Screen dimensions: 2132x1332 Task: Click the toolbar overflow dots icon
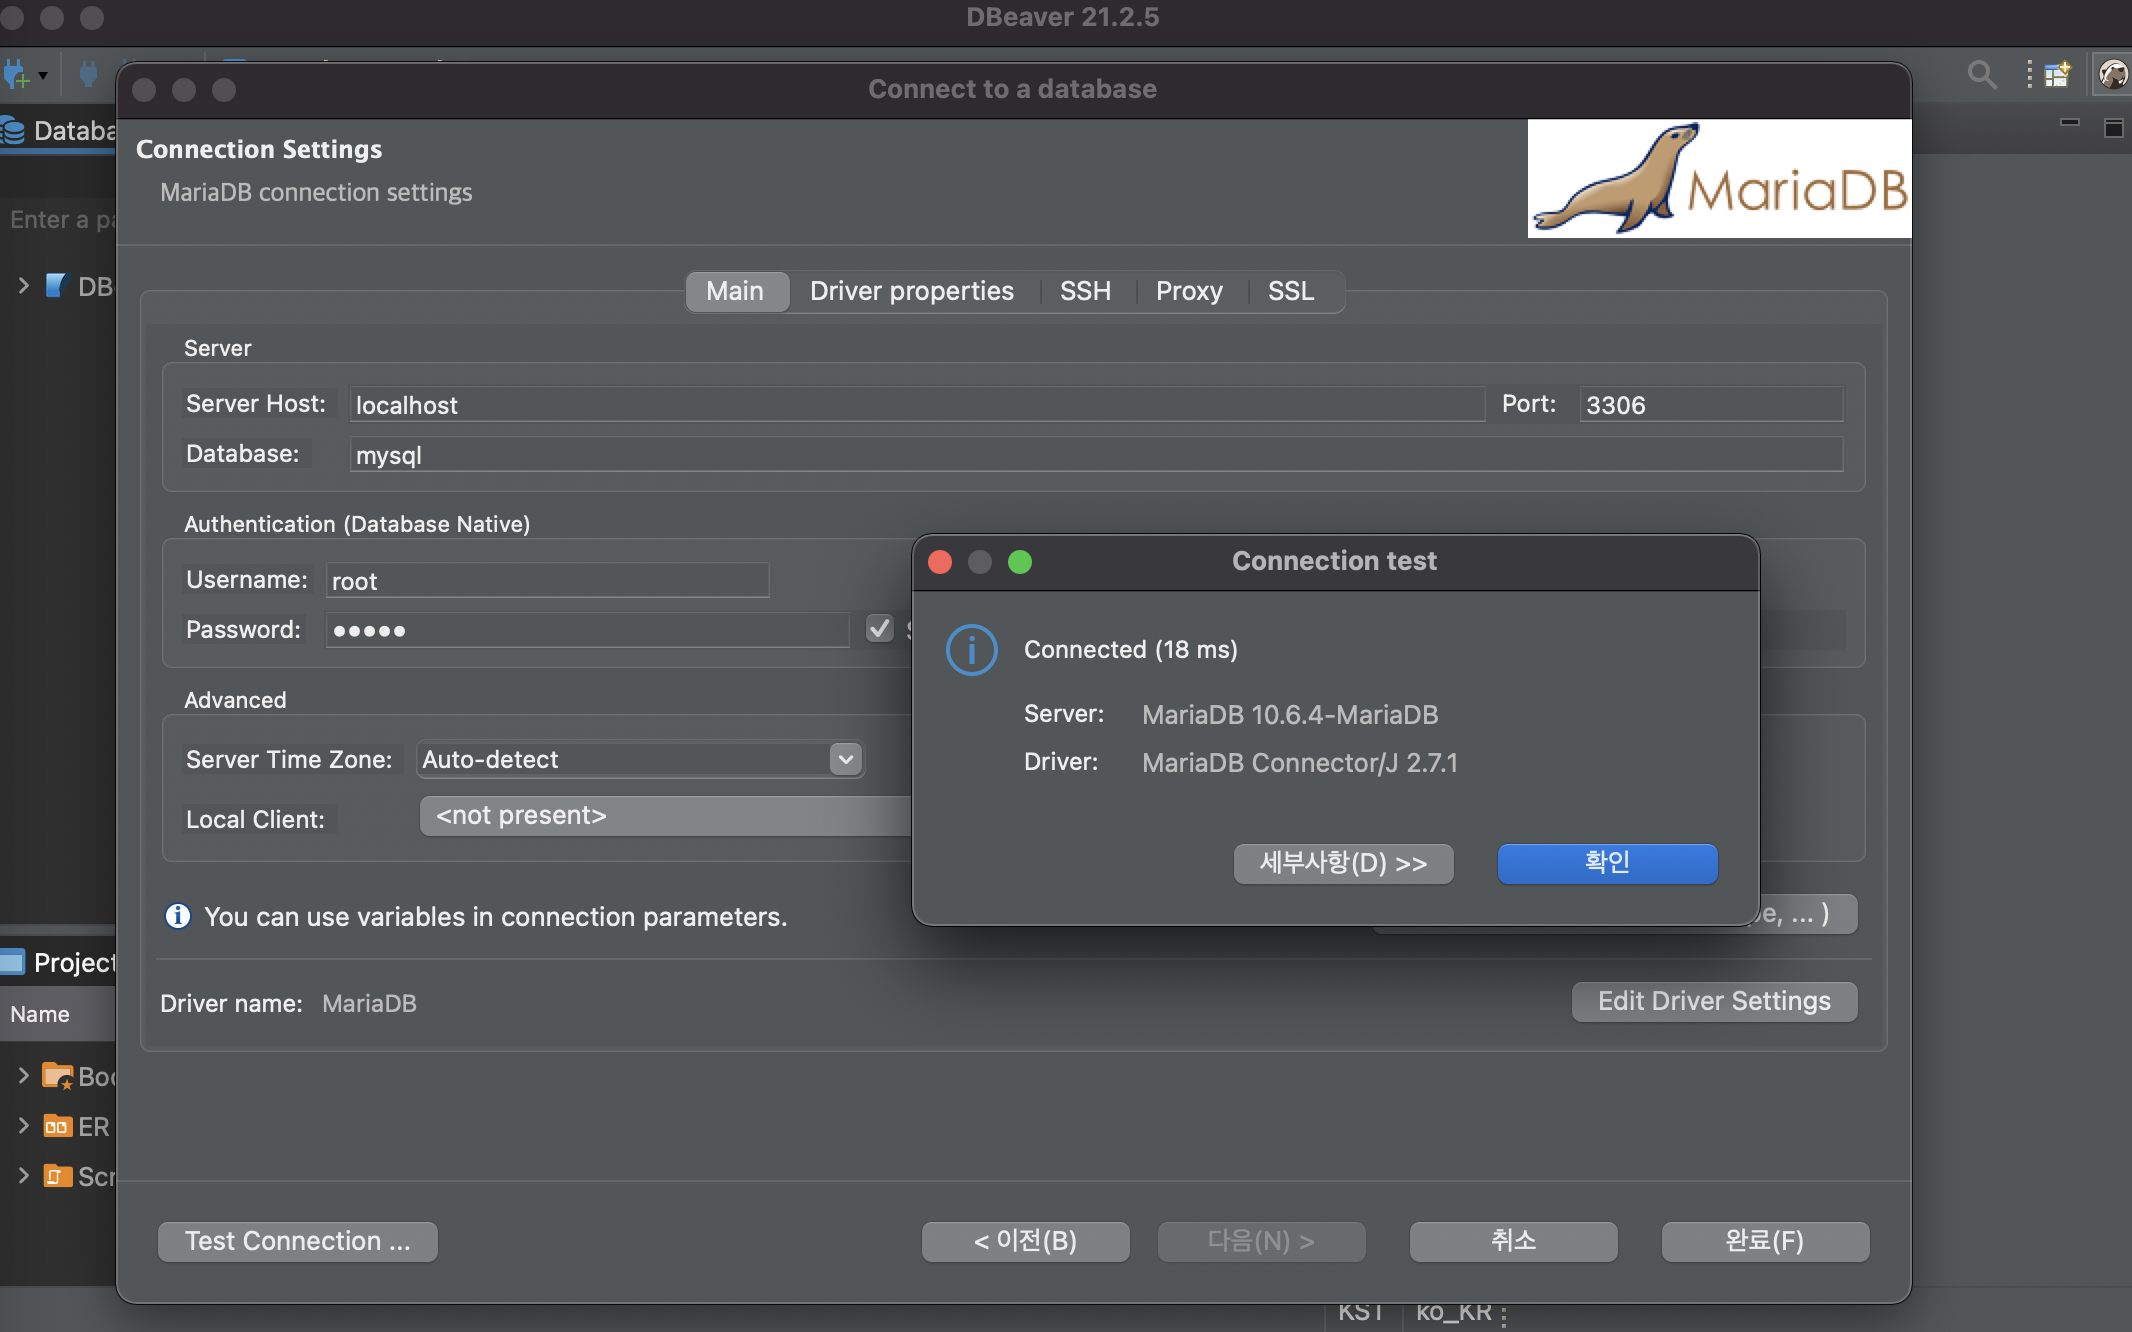click(2029, 75)
